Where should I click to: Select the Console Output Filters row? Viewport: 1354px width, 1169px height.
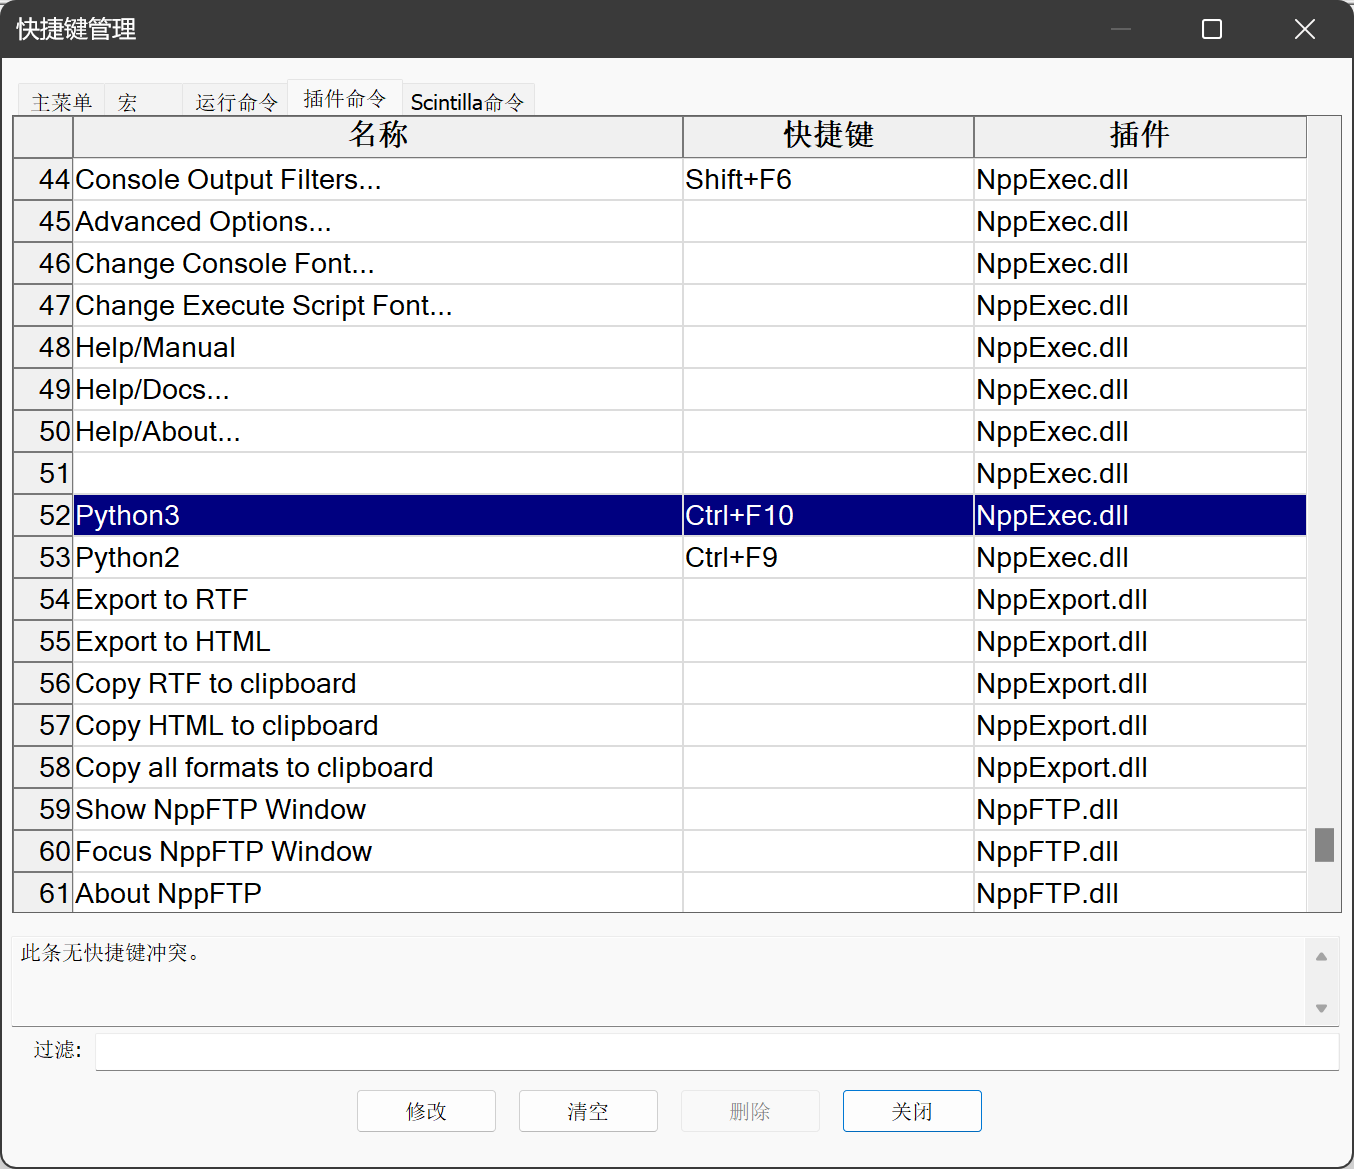point(377,180)
